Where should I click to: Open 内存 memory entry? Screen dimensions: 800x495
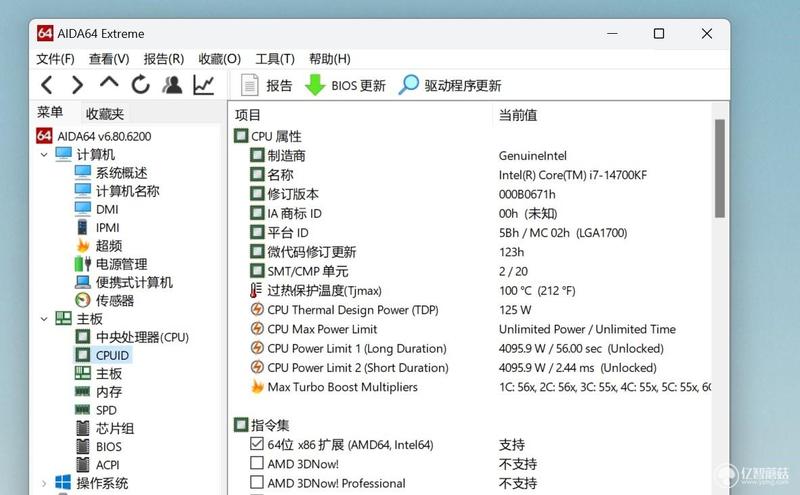(x=99, y=392)
